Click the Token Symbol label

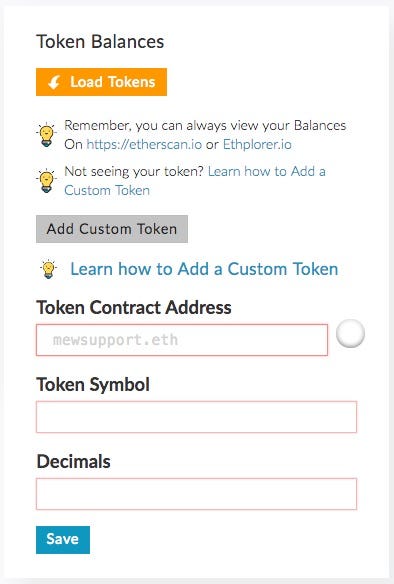[x=93, y=384]
